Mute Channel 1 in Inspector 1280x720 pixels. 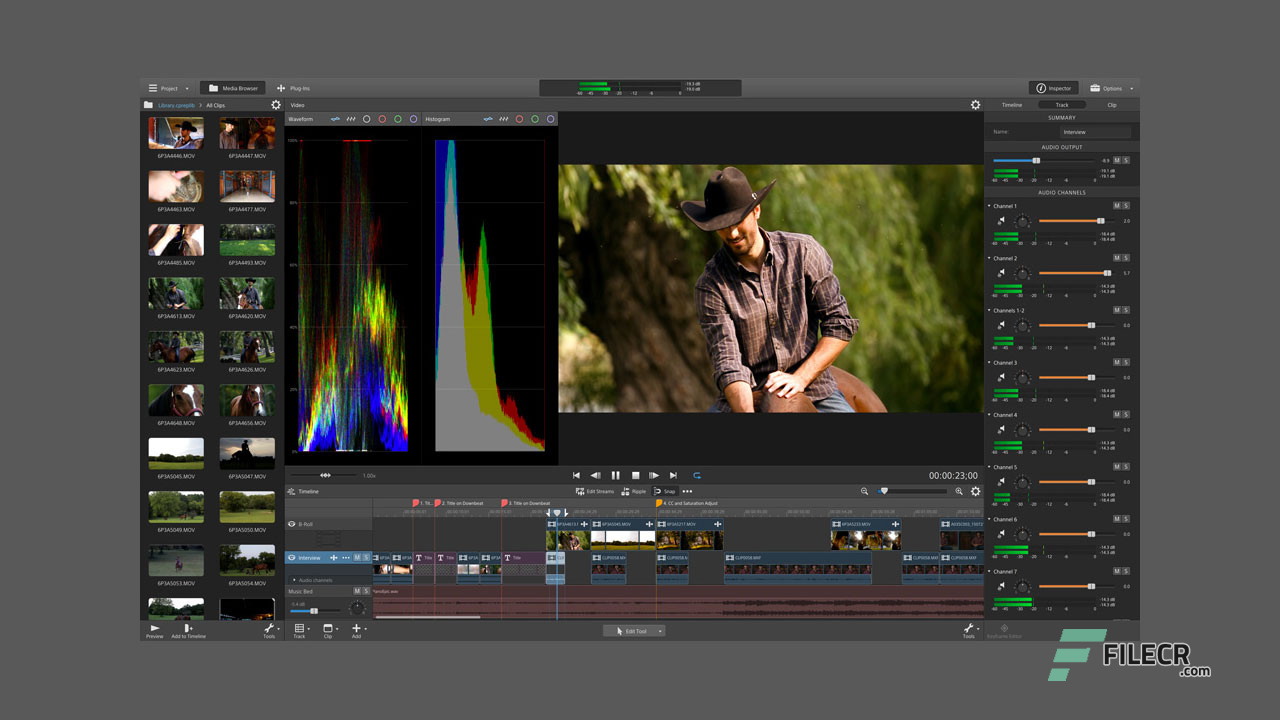click(x=1116, y=206)
